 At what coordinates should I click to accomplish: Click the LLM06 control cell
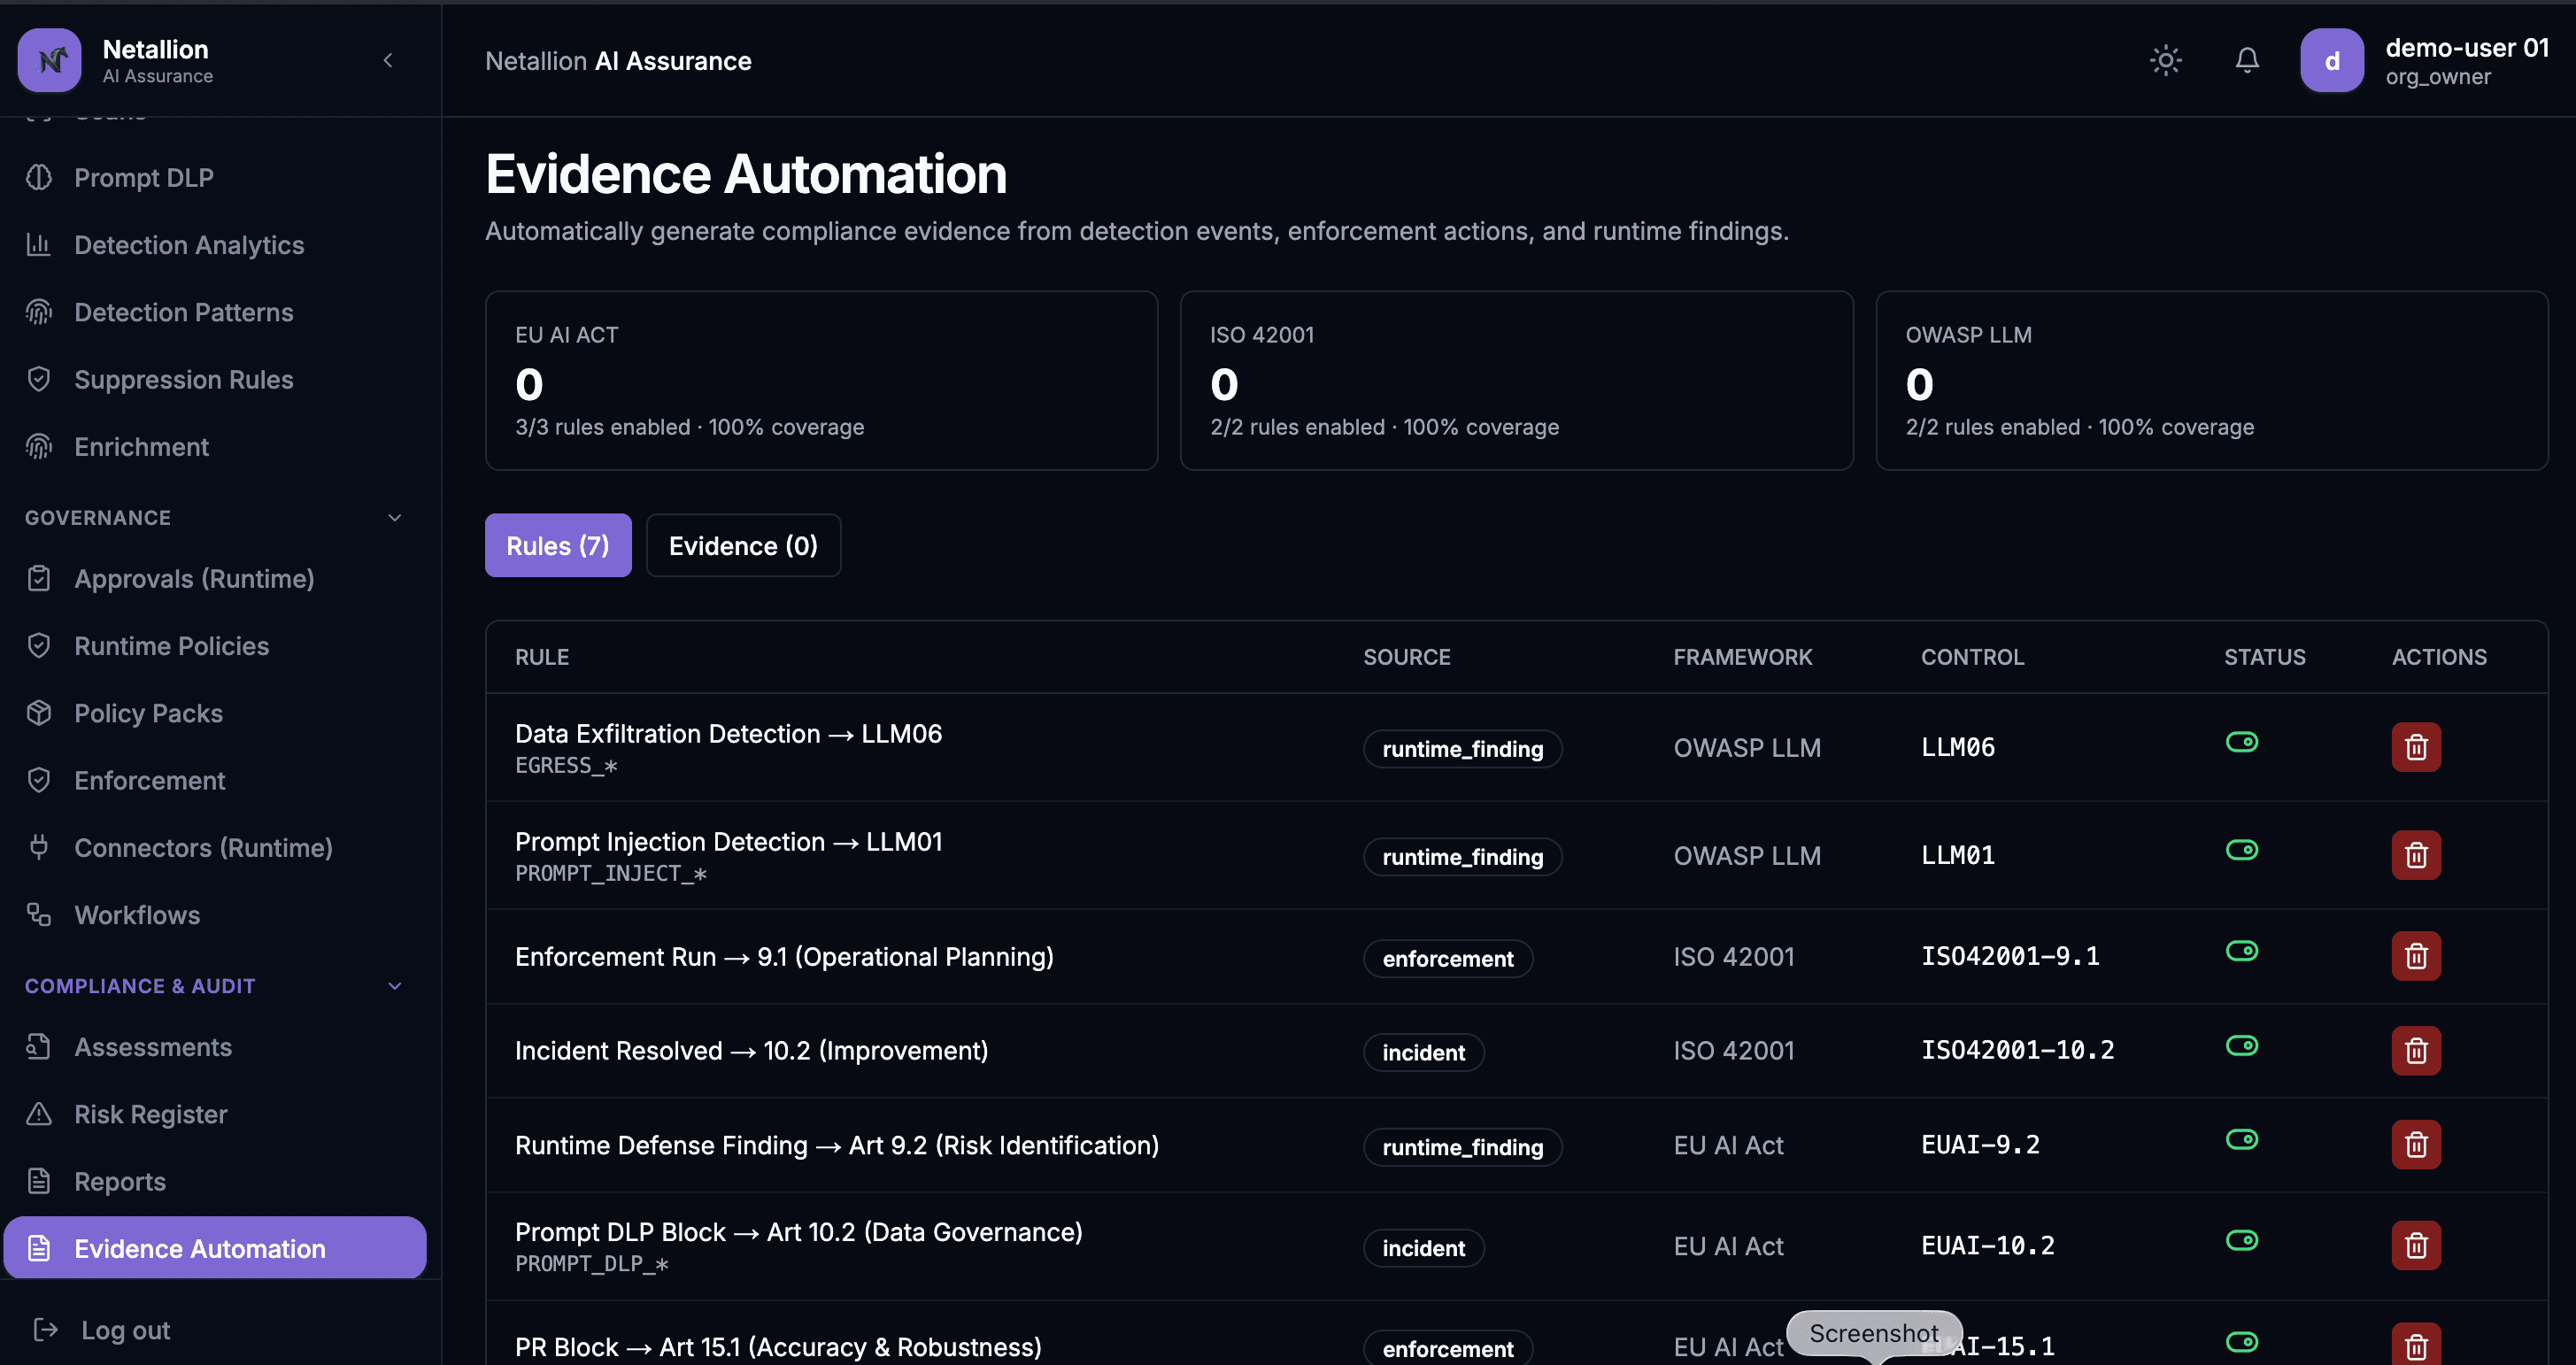tap(1957, 746)
